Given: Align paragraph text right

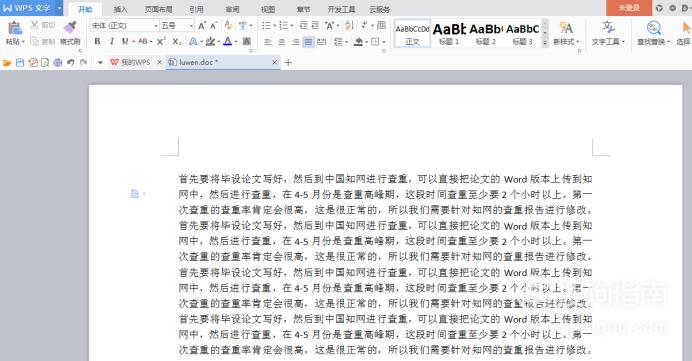Looking at the screenshot, I should (x=295, y=42).
